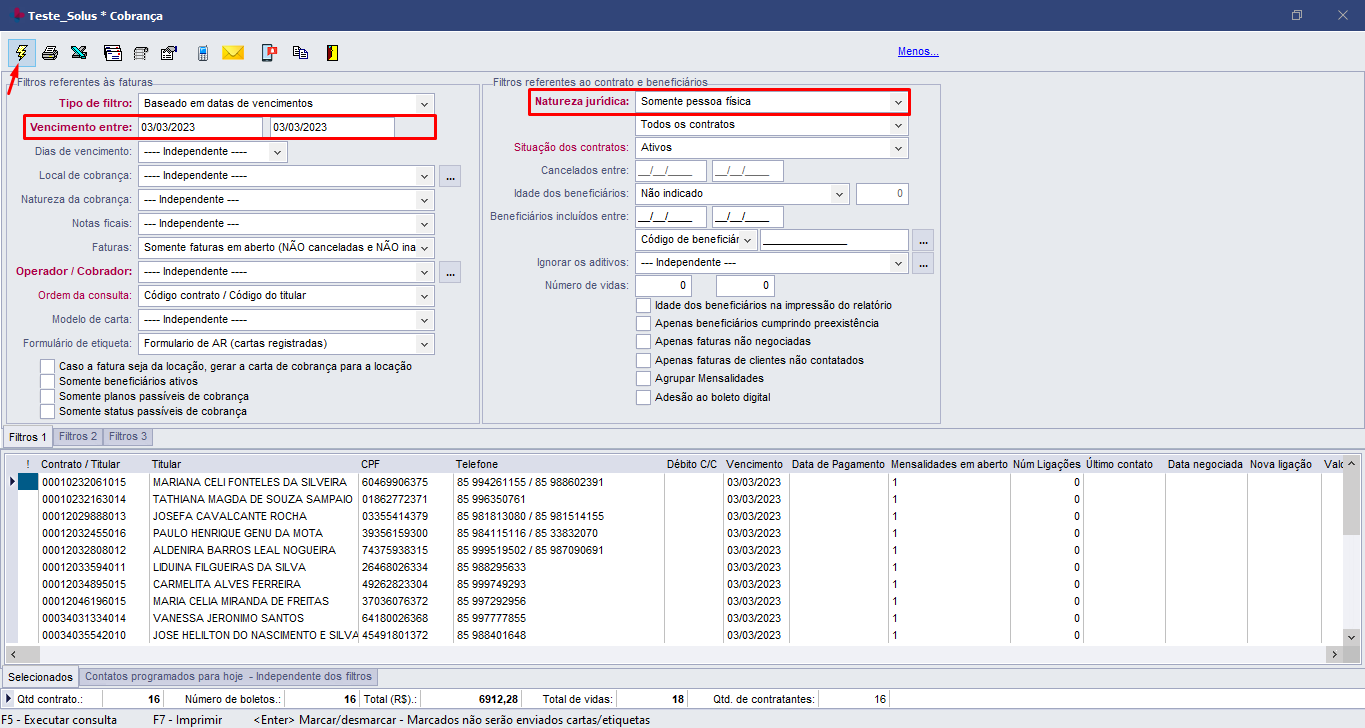Viewport: 1365px width, 728px height.
Task: Click the blue cell phone icon
Action: pos(203,53)
